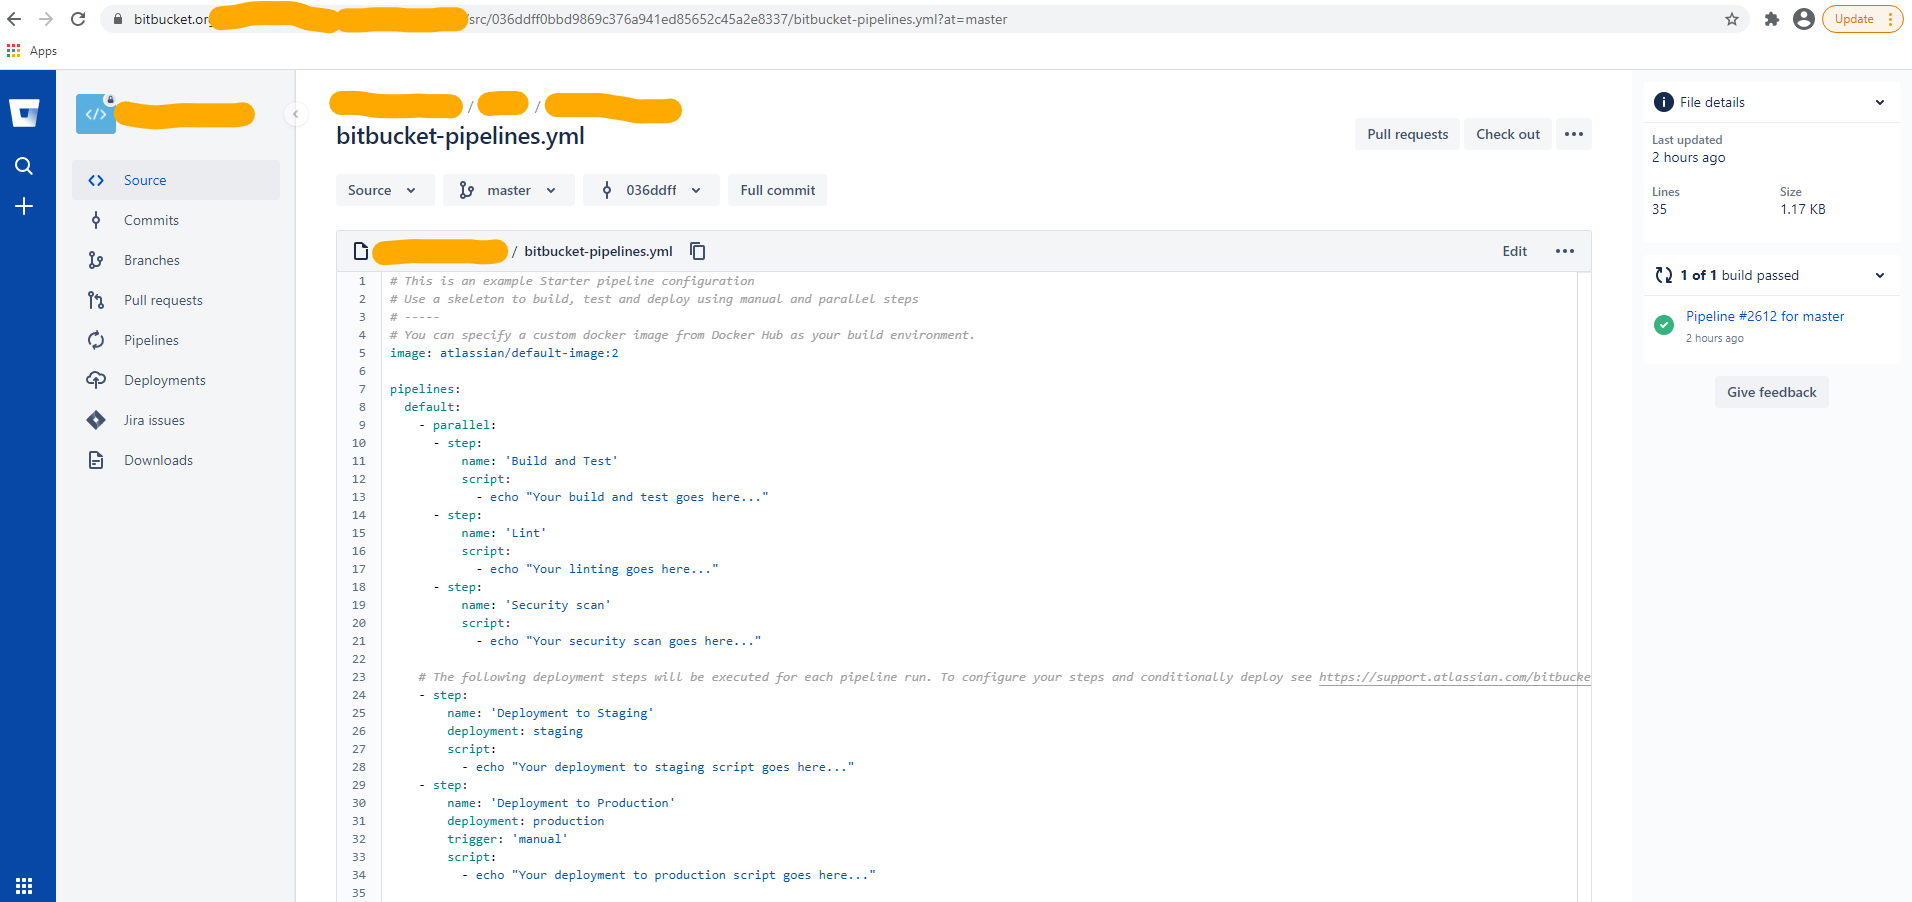
Task: Click the green build passed check icon
Action: pos(1664,325)
